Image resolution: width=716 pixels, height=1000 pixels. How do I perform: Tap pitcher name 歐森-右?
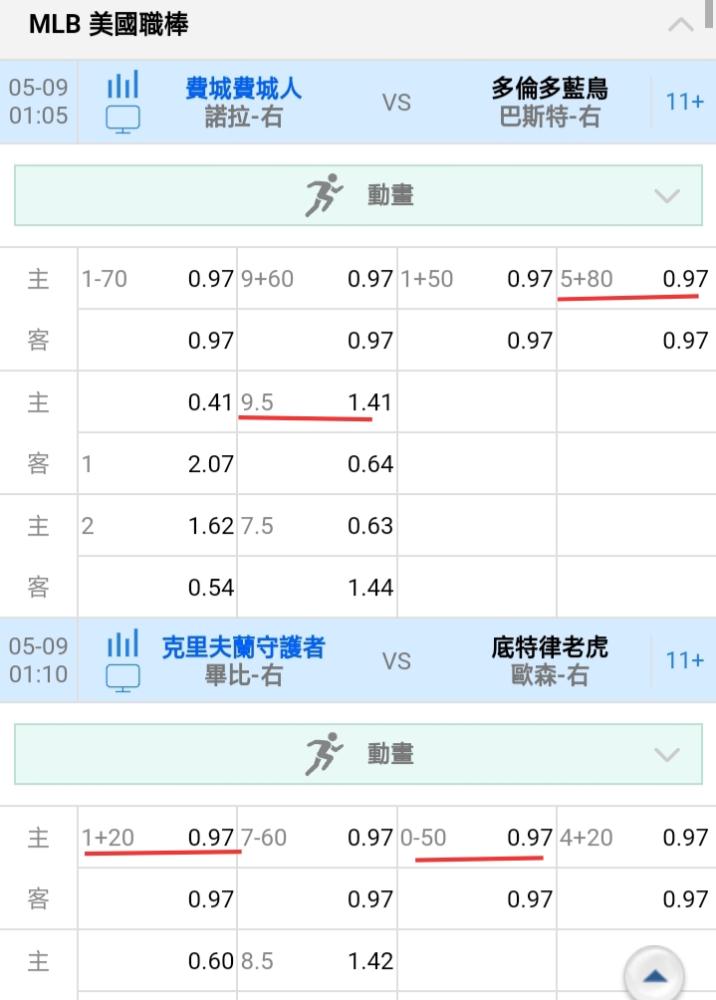pyautogui.click(x=550, y=675)
